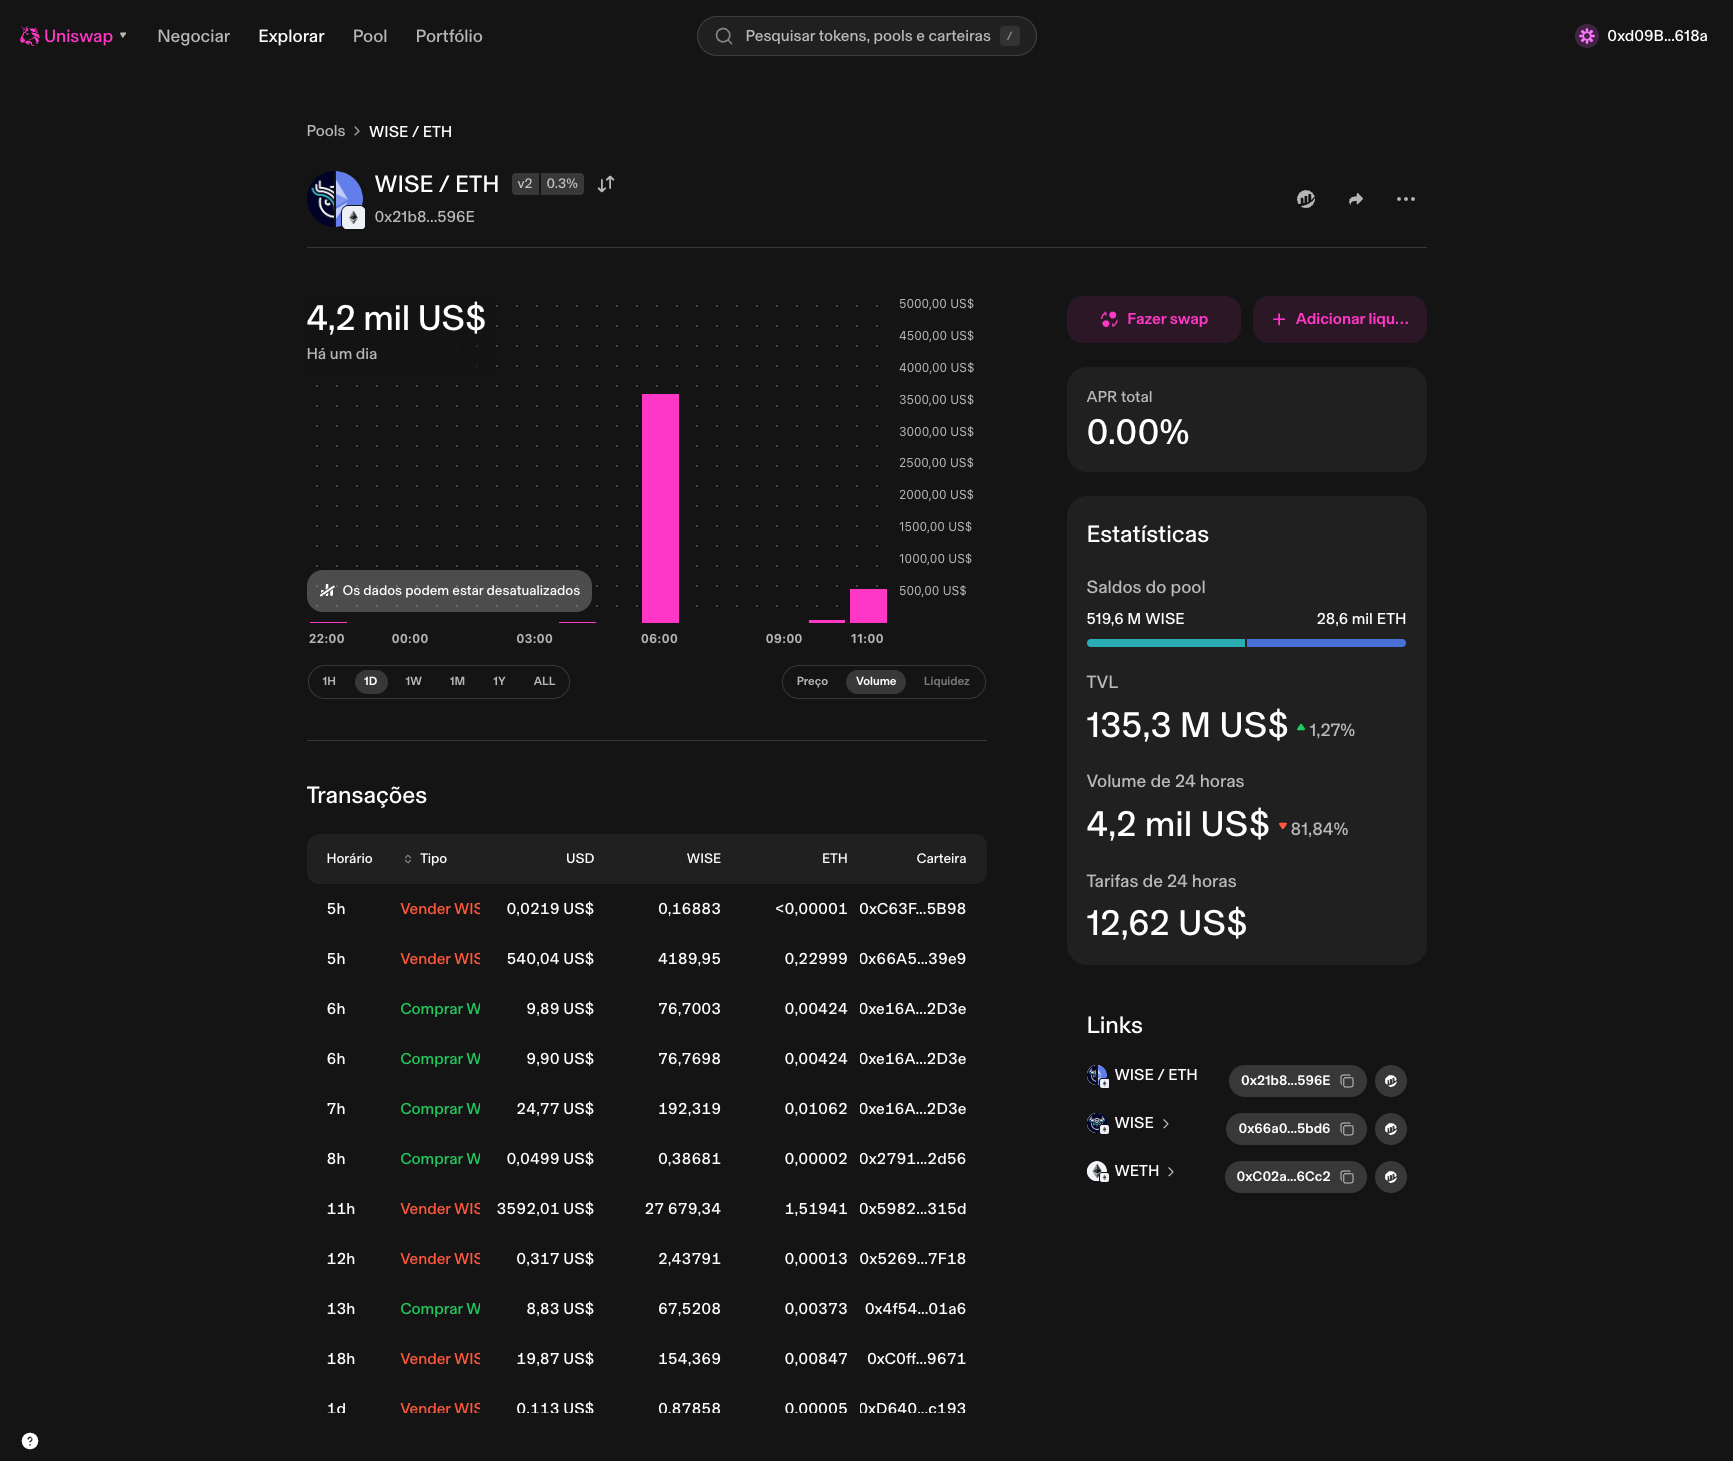Expand WISE token details chevron
The width and height of the screenshot is (1733, 1461).
point(1166,1123)
